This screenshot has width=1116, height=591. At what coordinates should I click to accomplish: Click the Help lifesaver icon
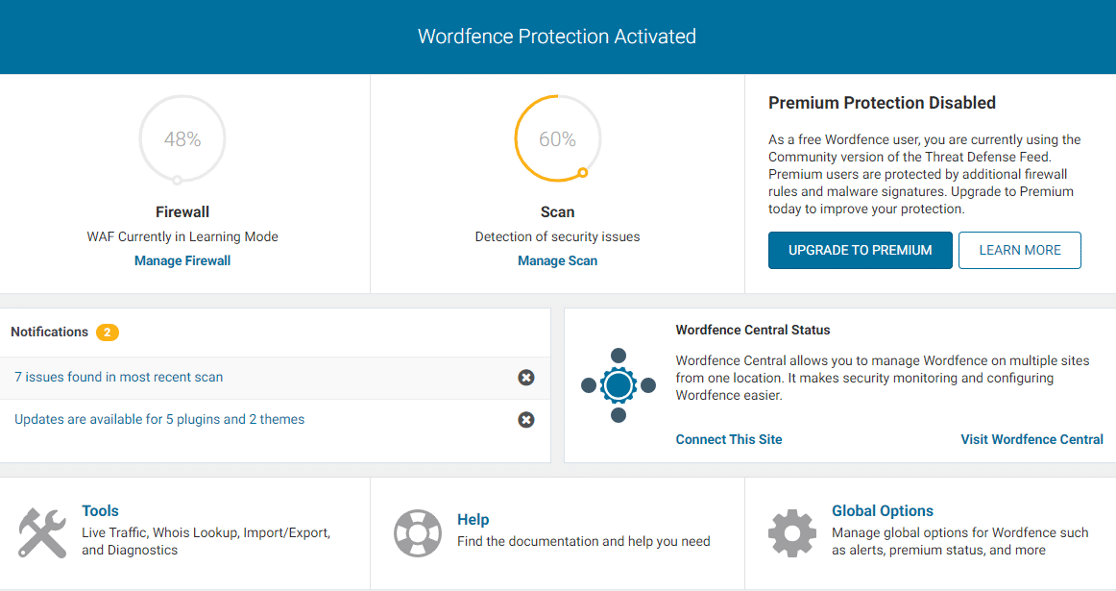[420, 531]
